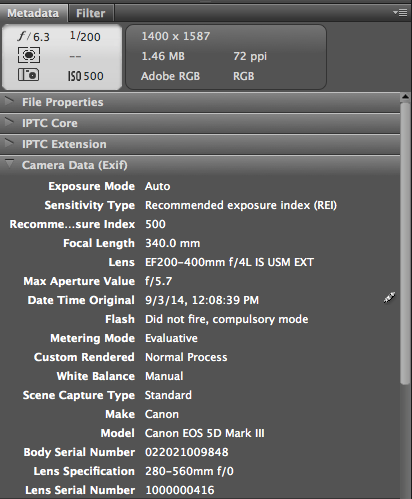
Task: Click the aperture f/6.3 readout
Action: (x=34, y=36)
